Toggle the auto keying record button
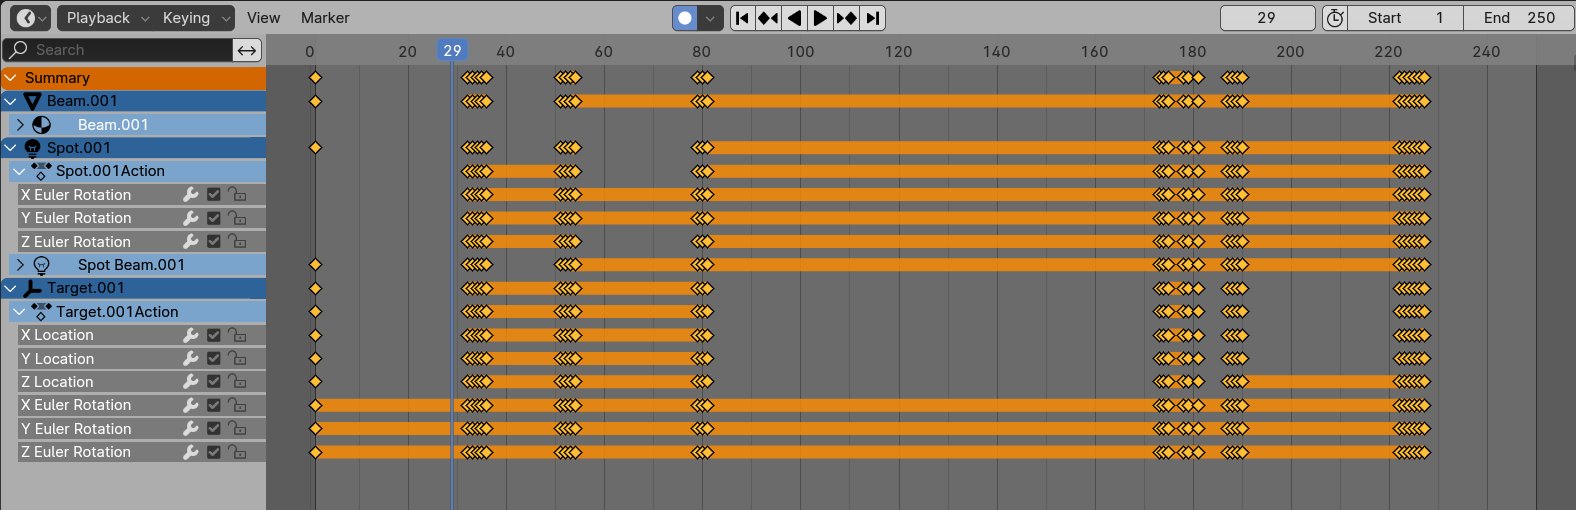Viewport: 1576px width, 510px height. point(685,18)
